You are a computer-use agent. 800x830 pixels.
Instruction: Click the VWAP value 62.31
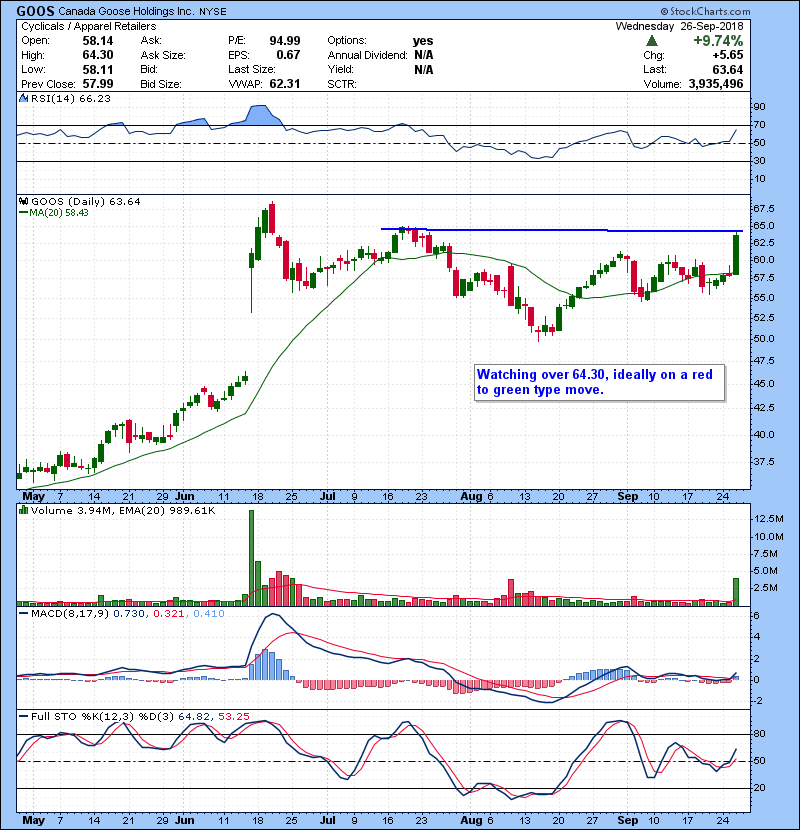click(x=285, y=84)
